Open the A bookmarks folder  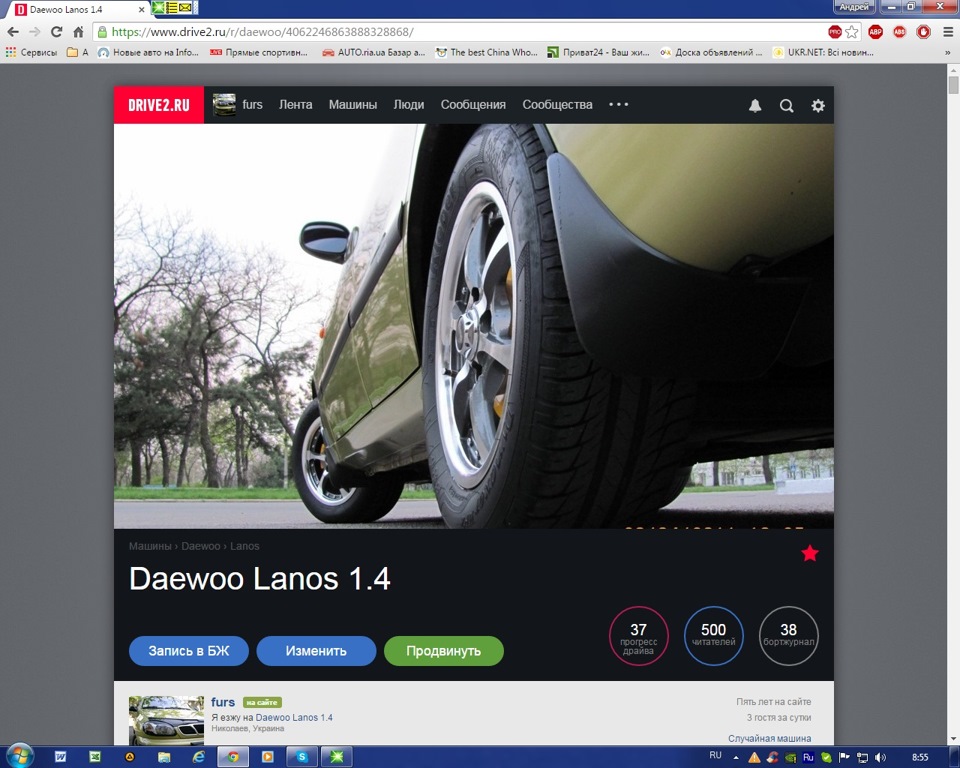[77, 53]
